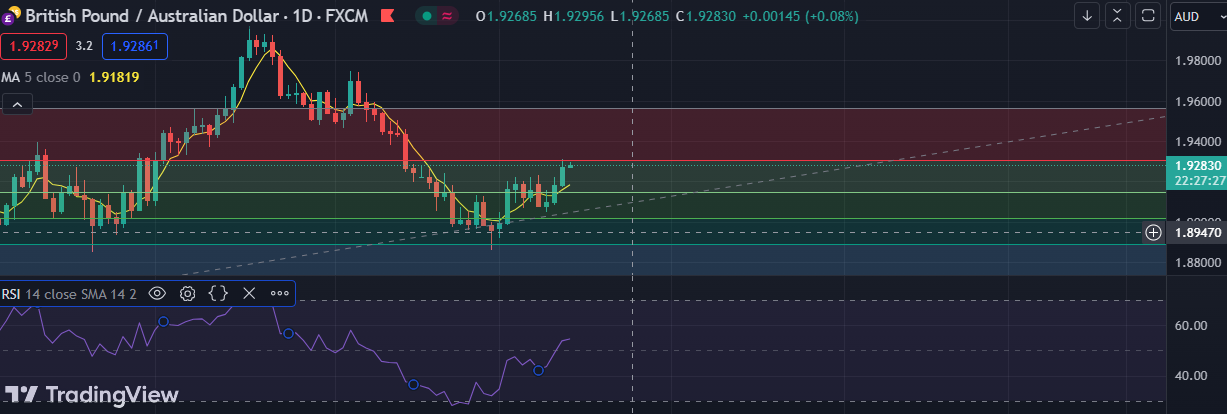Screen dimensions: 1227x414
Task: Select the RSI 14 close SMA legend text
Action: point(68,293)
